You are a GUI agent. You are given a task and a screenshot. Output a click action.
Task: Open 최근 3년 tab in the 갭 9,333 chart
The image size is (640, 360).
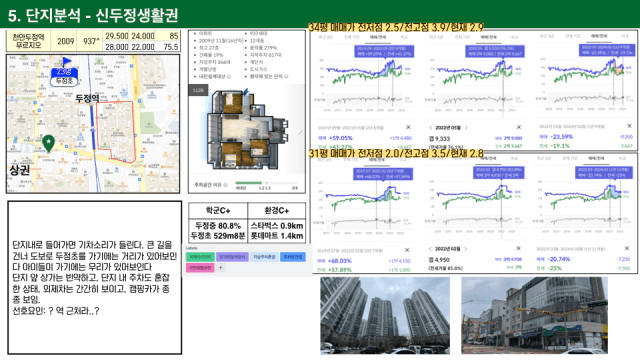(436, 37)
